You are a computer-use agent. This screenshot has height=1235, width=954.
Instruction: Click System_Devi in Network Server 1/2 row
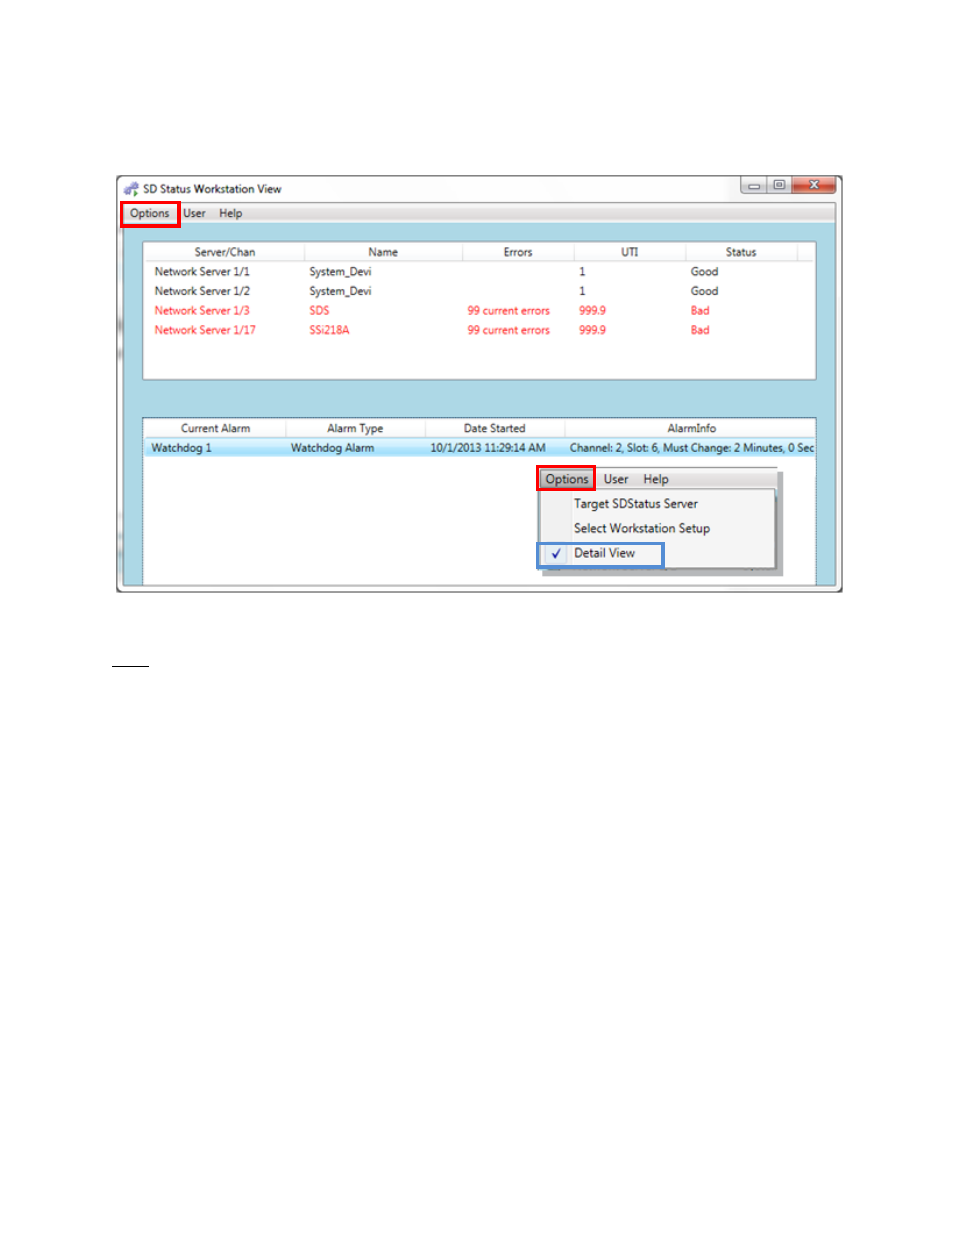point(340,291)
